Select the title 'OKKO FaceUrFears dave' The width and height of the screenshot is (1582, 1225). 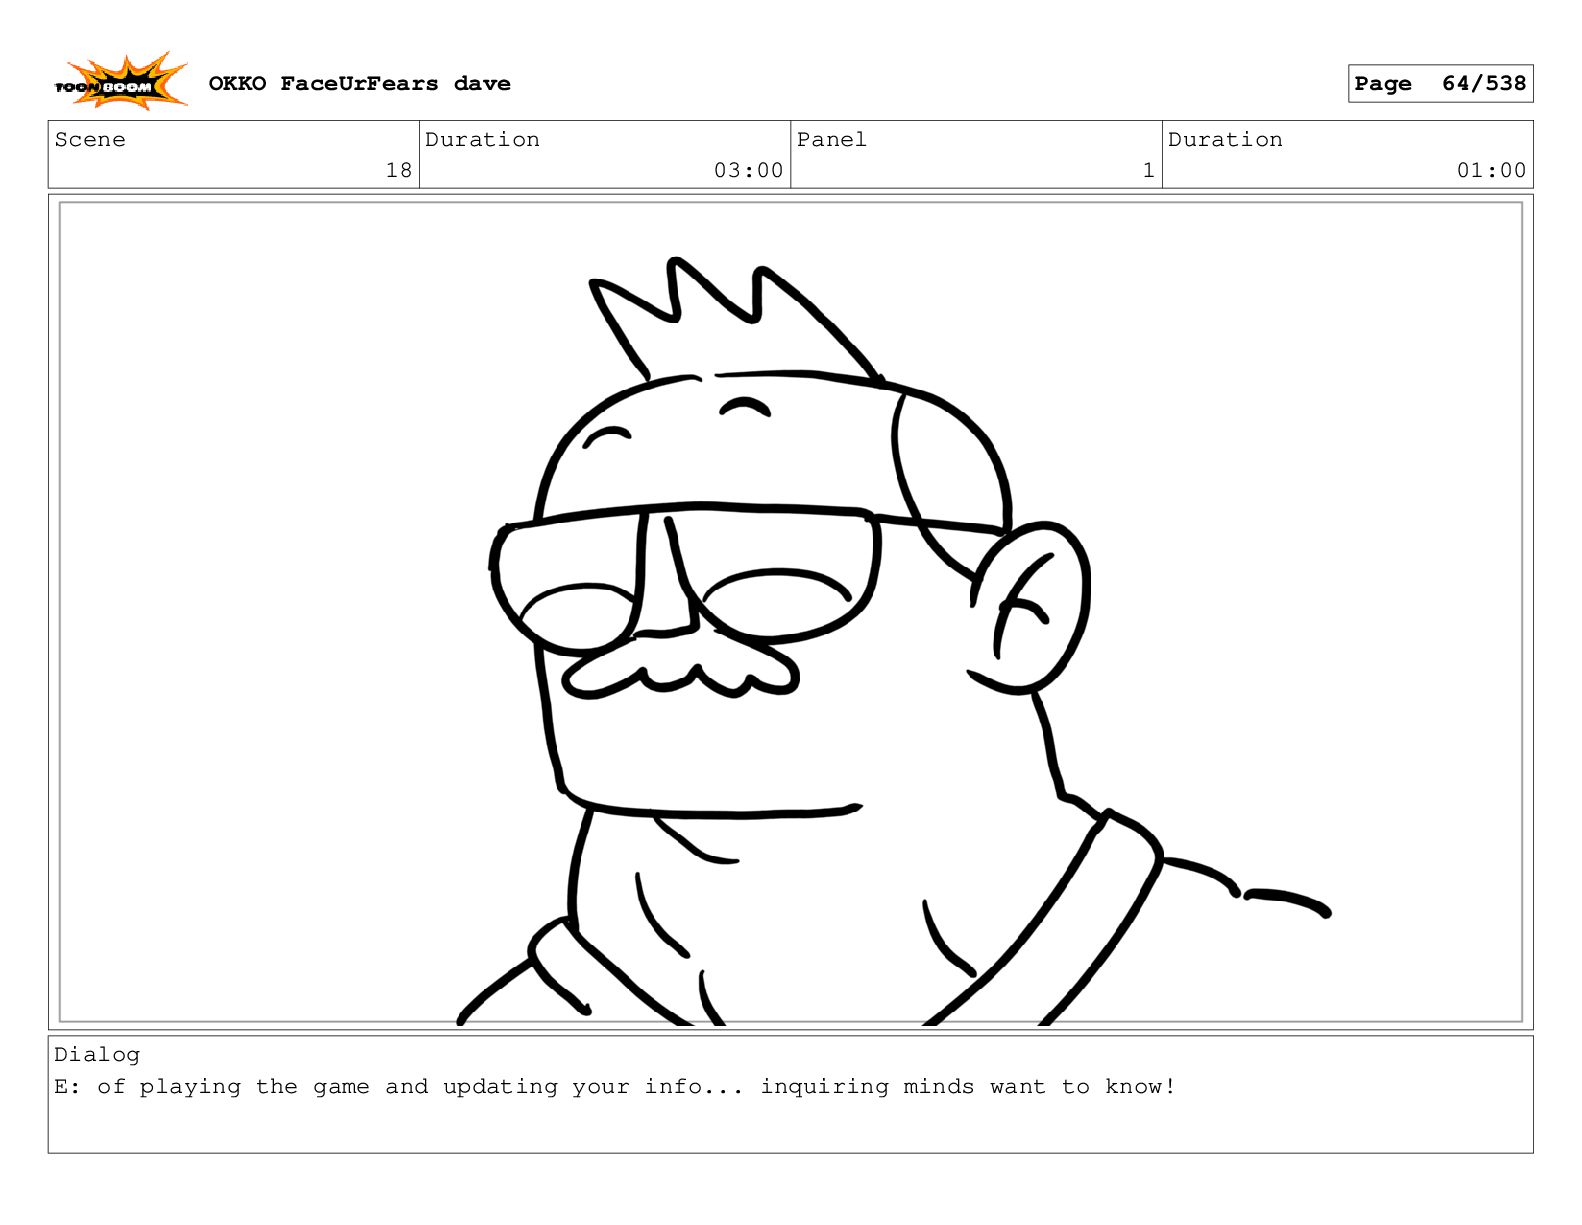(x=359, y=84)
